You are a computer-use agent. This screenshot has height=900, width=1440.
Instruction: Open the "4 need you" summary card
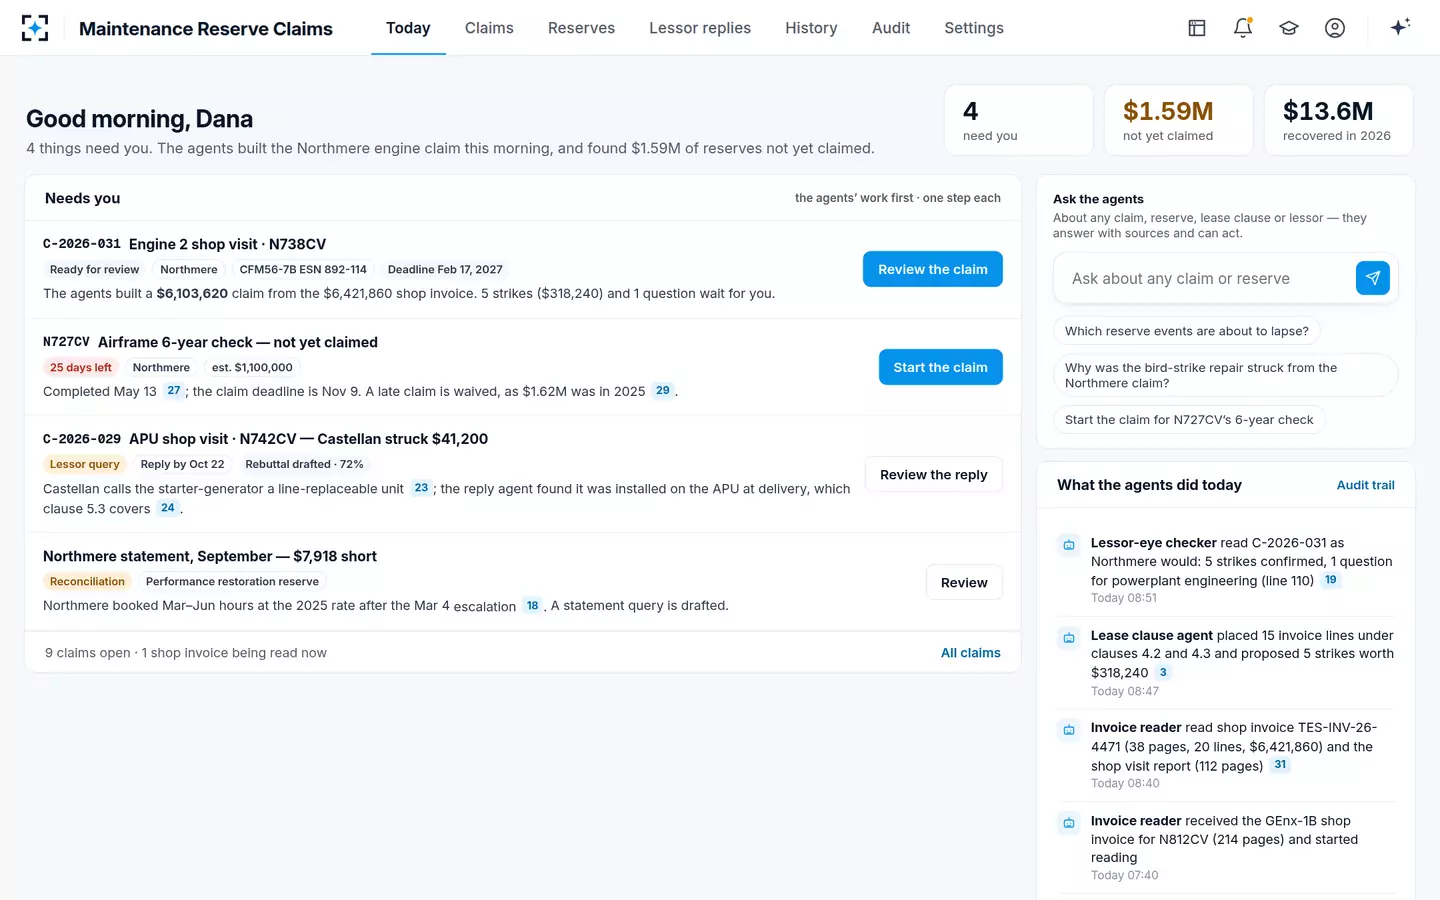1019,120
